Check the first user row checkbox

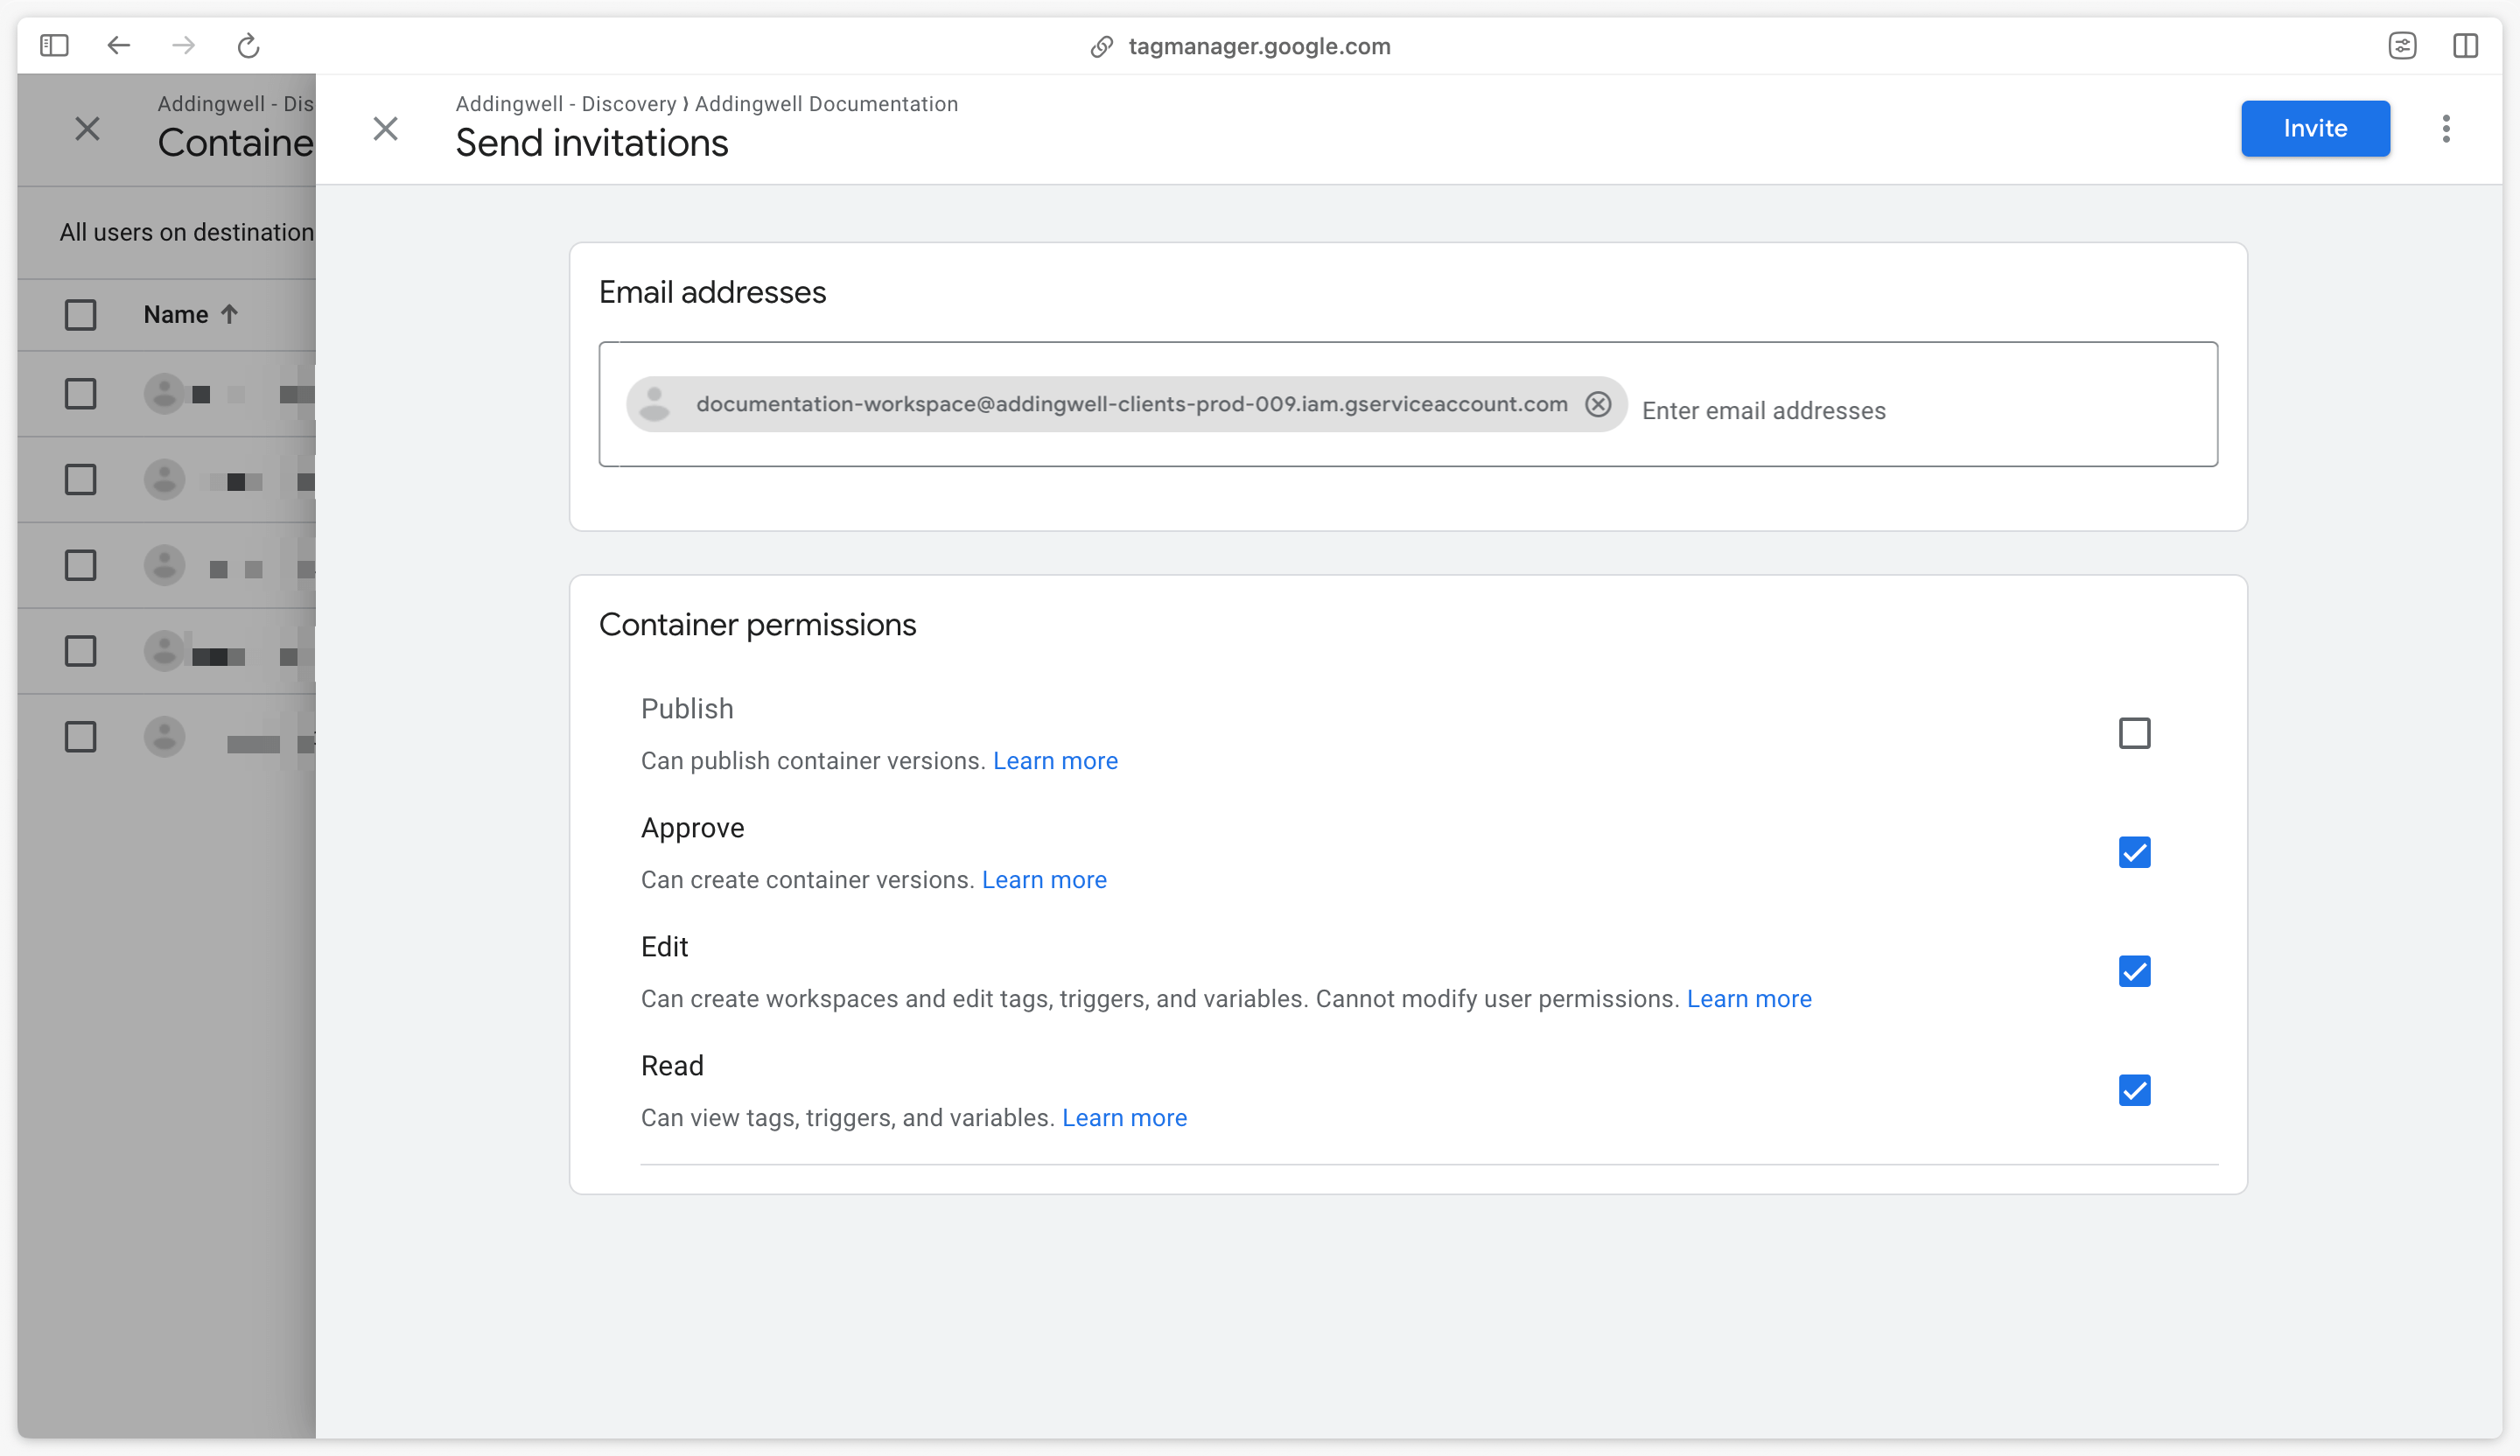[x=80, y=393]
